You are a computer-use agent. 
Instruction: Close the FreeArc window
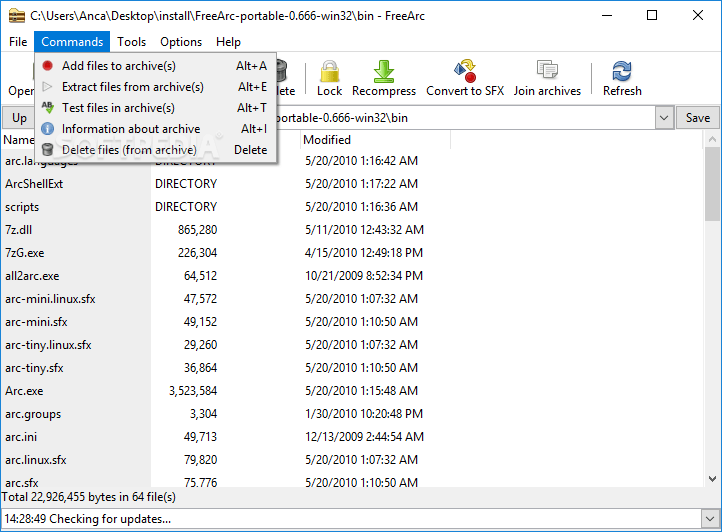pos(698,15)
